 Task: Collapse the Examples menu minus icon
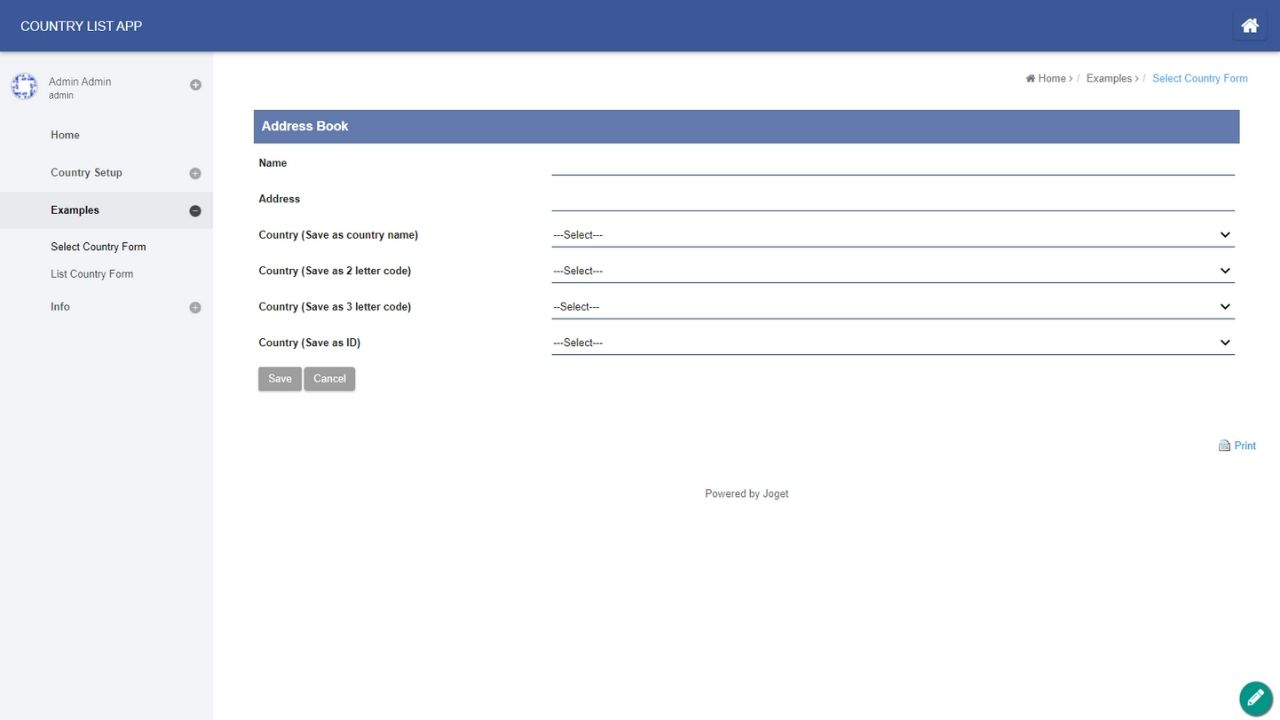coord(195,211)
